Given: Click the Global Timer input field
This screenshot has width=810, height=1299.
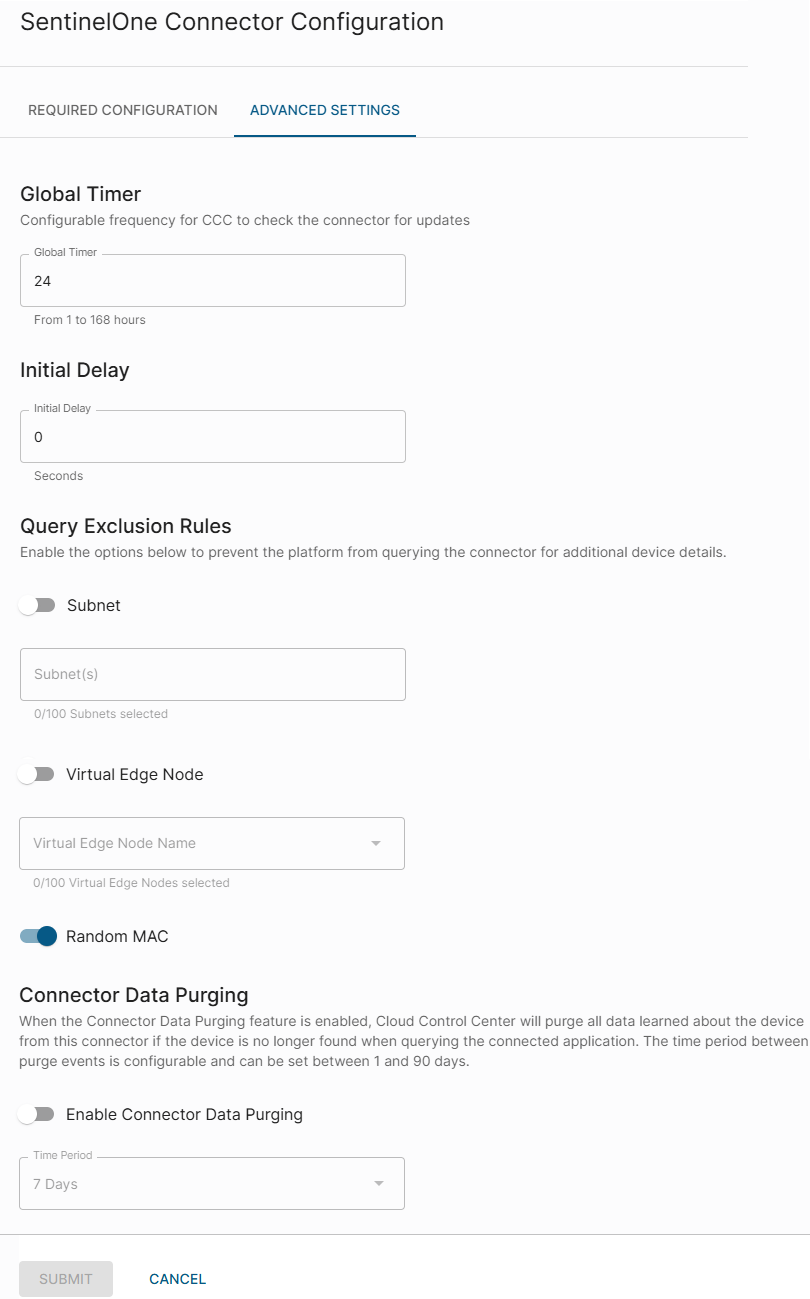Looking at the screenshot, I should (213, 281).
